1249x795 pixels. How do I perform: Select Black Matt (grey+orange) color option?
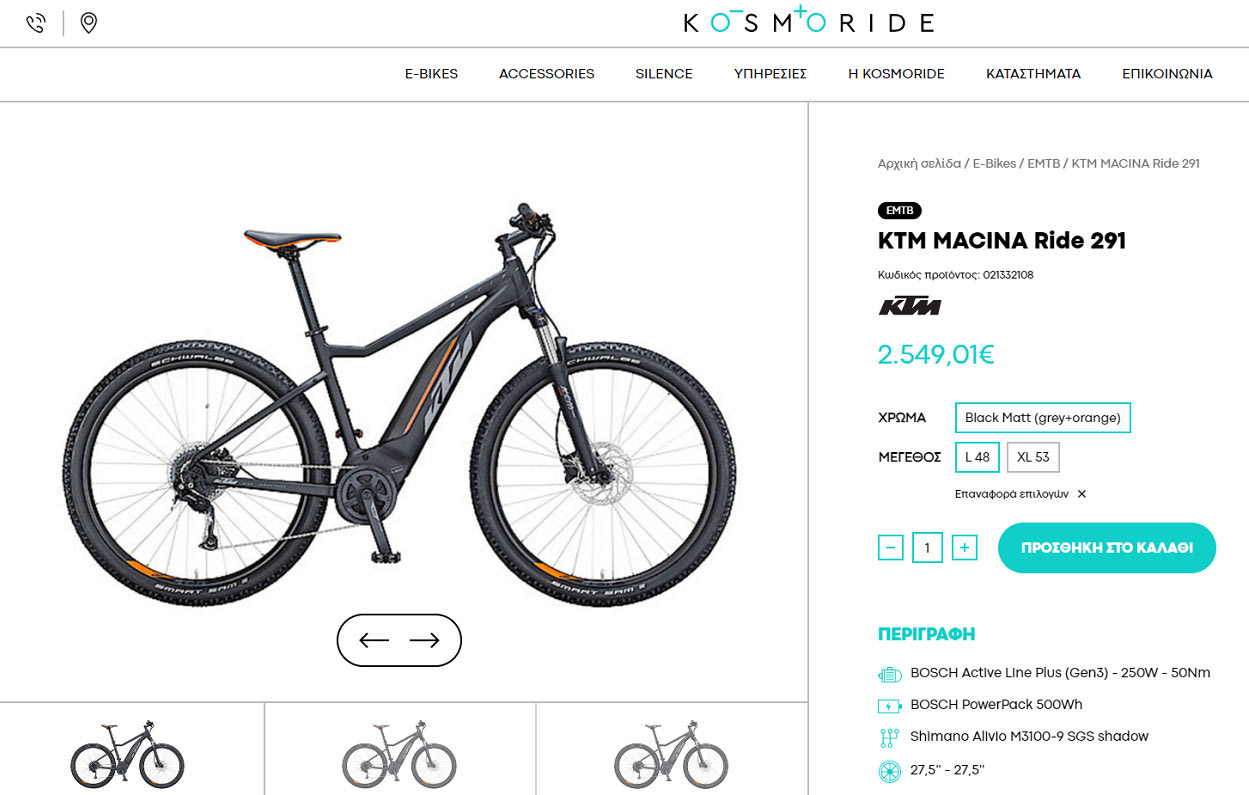1043,418
